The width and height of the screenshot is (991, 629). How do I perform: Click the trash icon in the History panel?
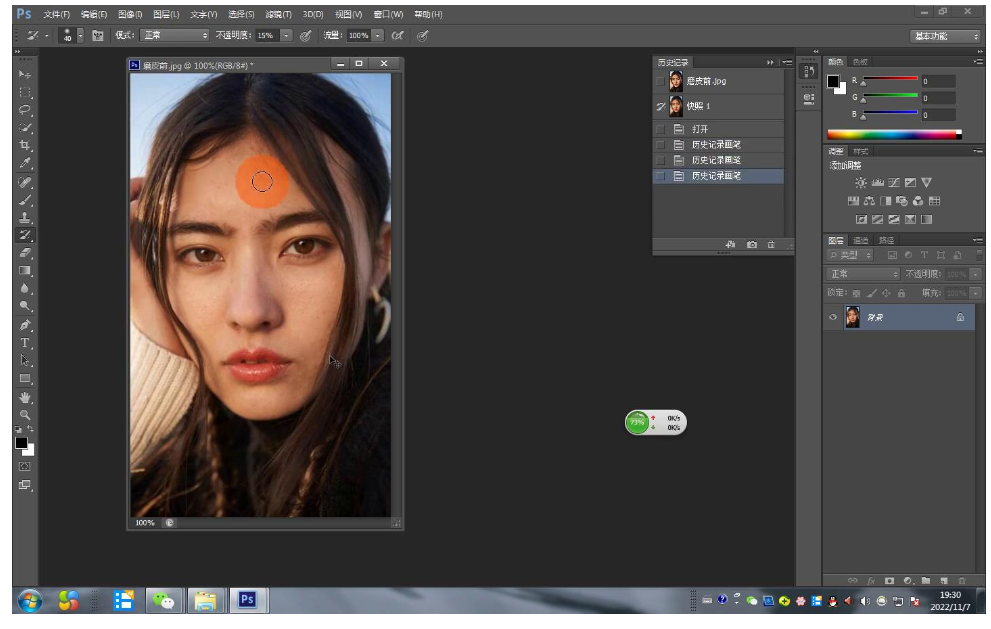(771, 245)
